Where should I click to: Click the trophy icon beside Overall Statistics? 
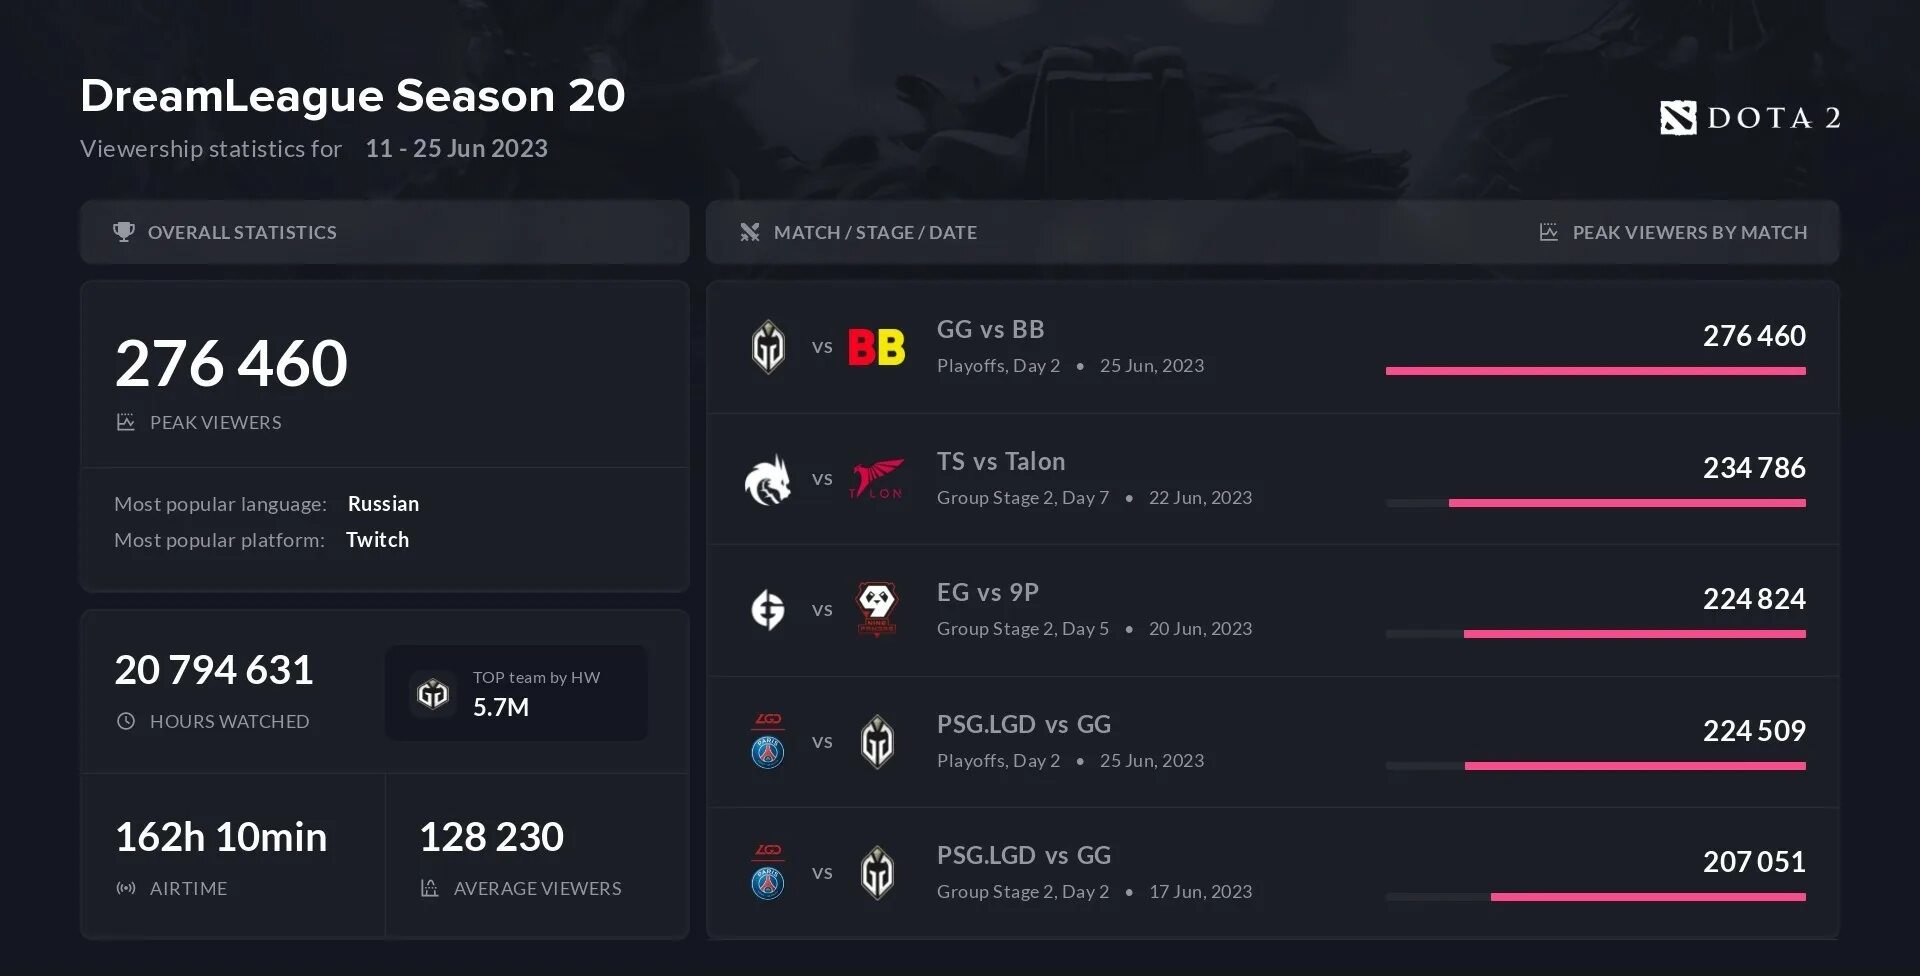(x=124, y=232)
